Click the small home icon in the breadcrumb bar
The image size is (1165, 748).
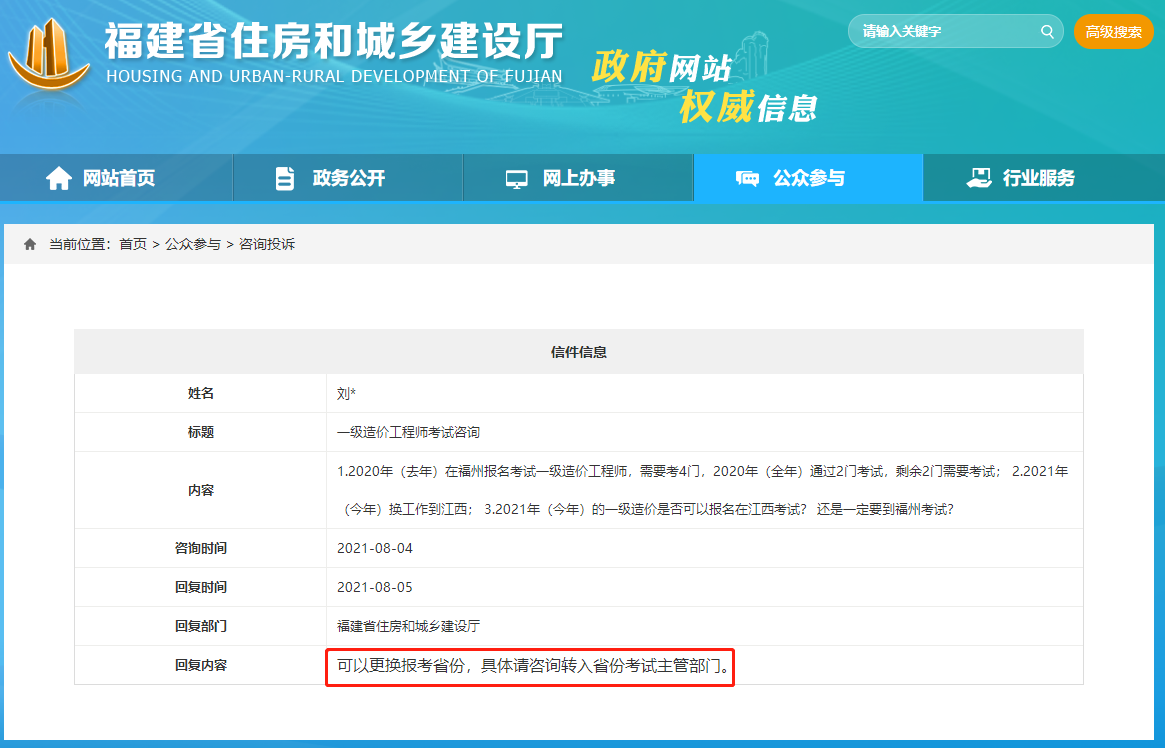28,242
